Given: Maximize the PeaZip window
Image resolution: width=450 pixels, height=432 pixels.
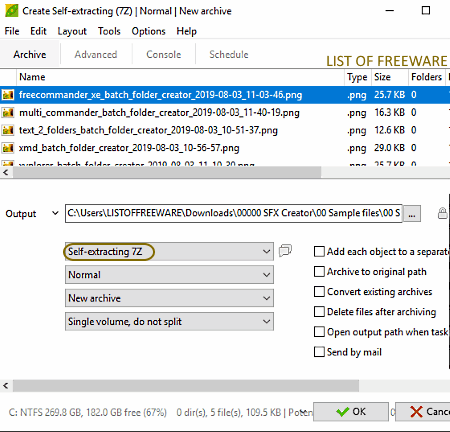Looking at the screenshot, I should 426,11.
